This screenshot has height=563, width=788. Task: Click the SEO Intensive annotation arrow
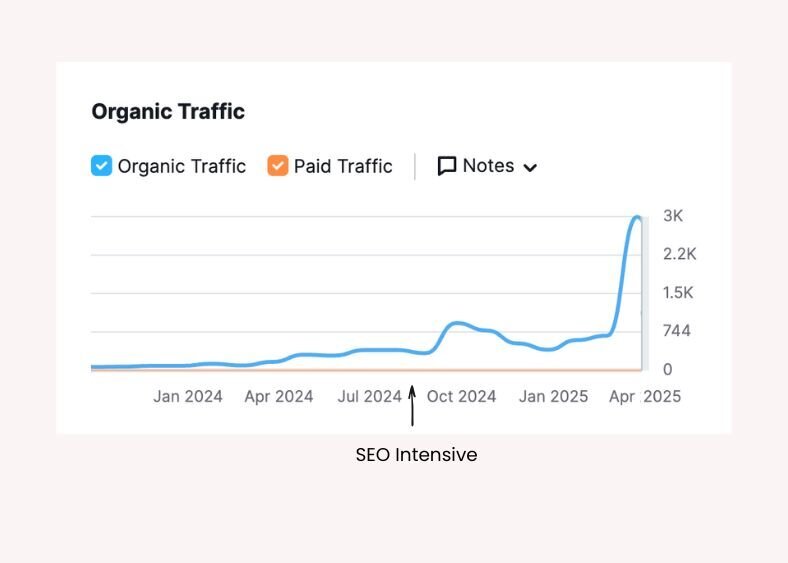tap(411, 407)
